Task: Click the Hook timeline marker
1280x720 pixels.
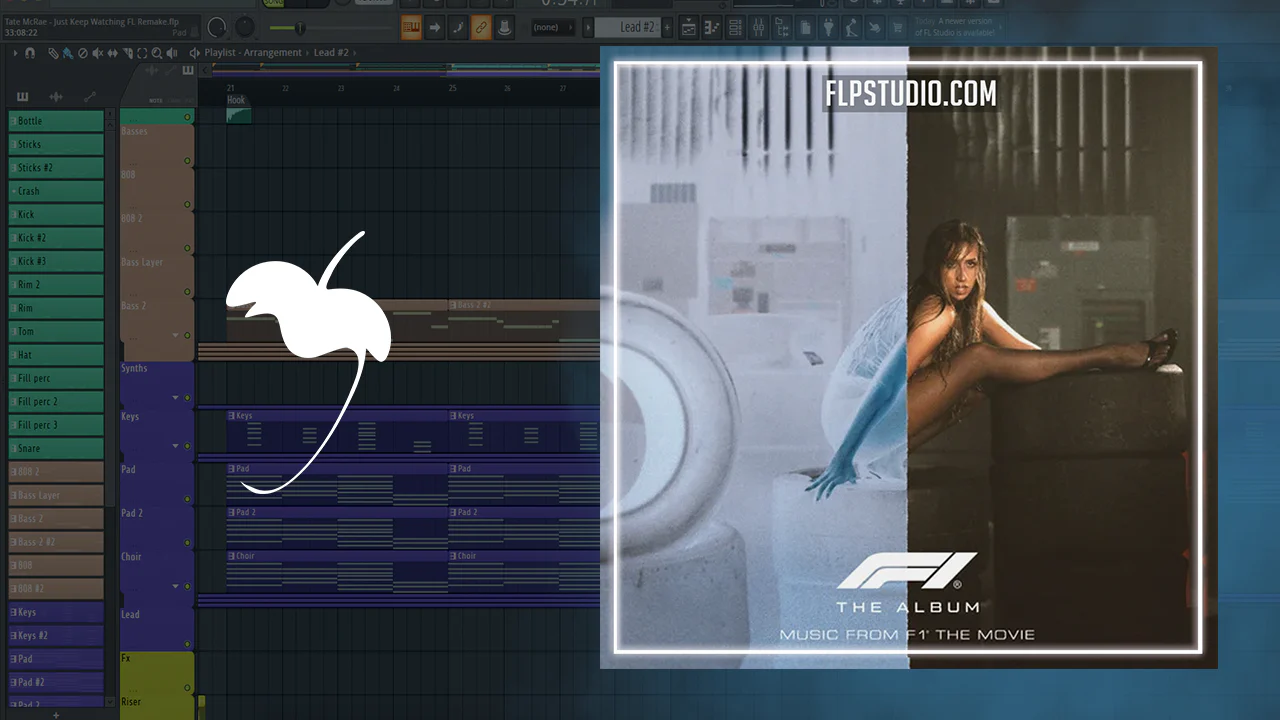Action: [x=237, y=100]
